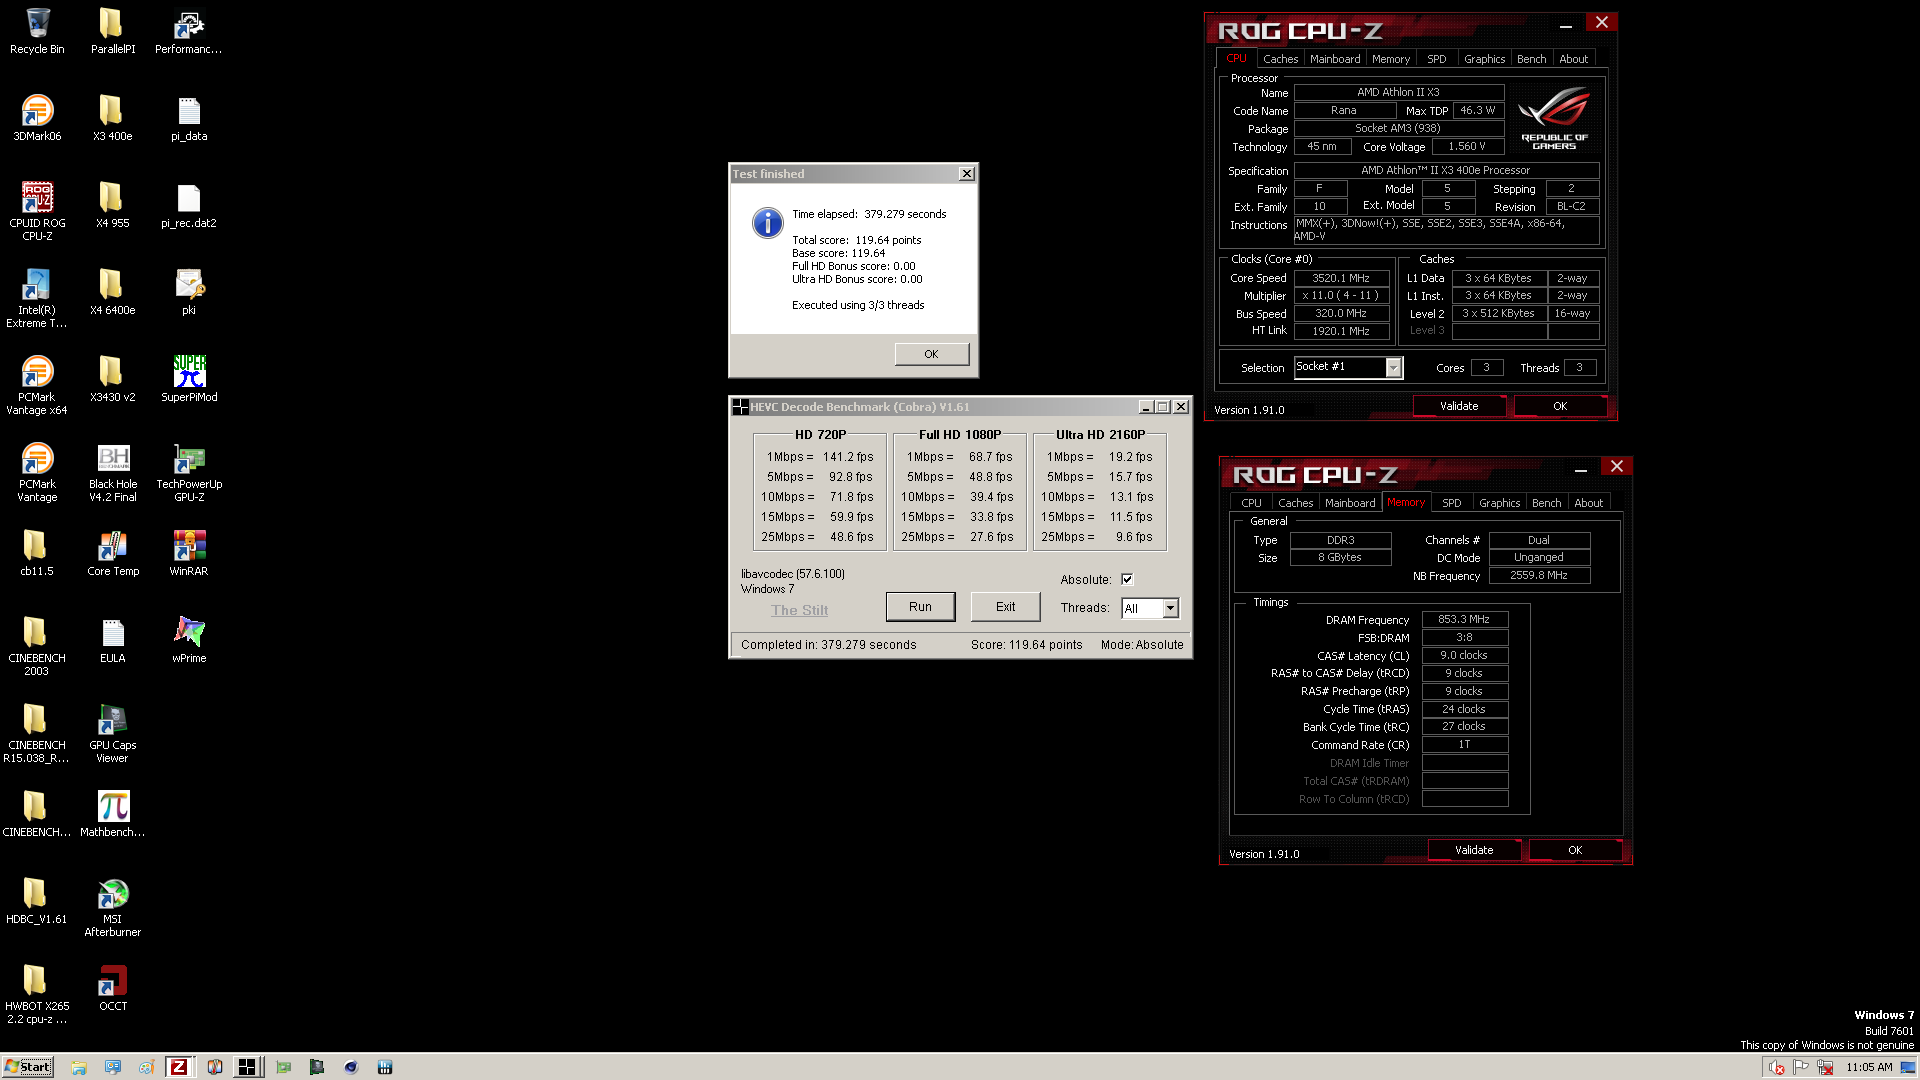Open Mainboard tab in upper CPU-Z window
The width and height of the screenshot is (1920, 1080).
tap(1335, 59)
